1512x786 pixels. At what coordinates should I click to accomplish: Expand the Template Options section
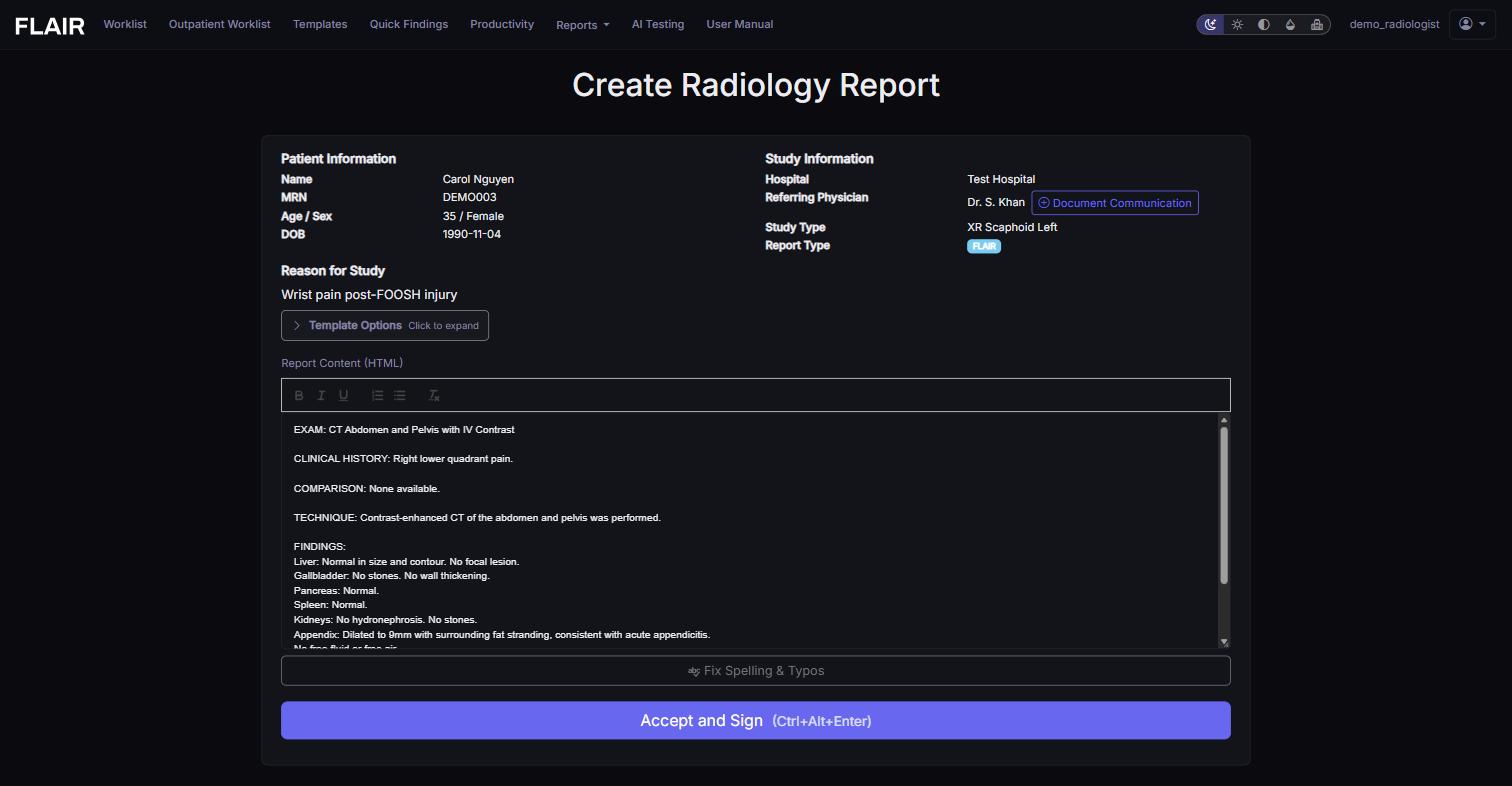coord(385,326)
